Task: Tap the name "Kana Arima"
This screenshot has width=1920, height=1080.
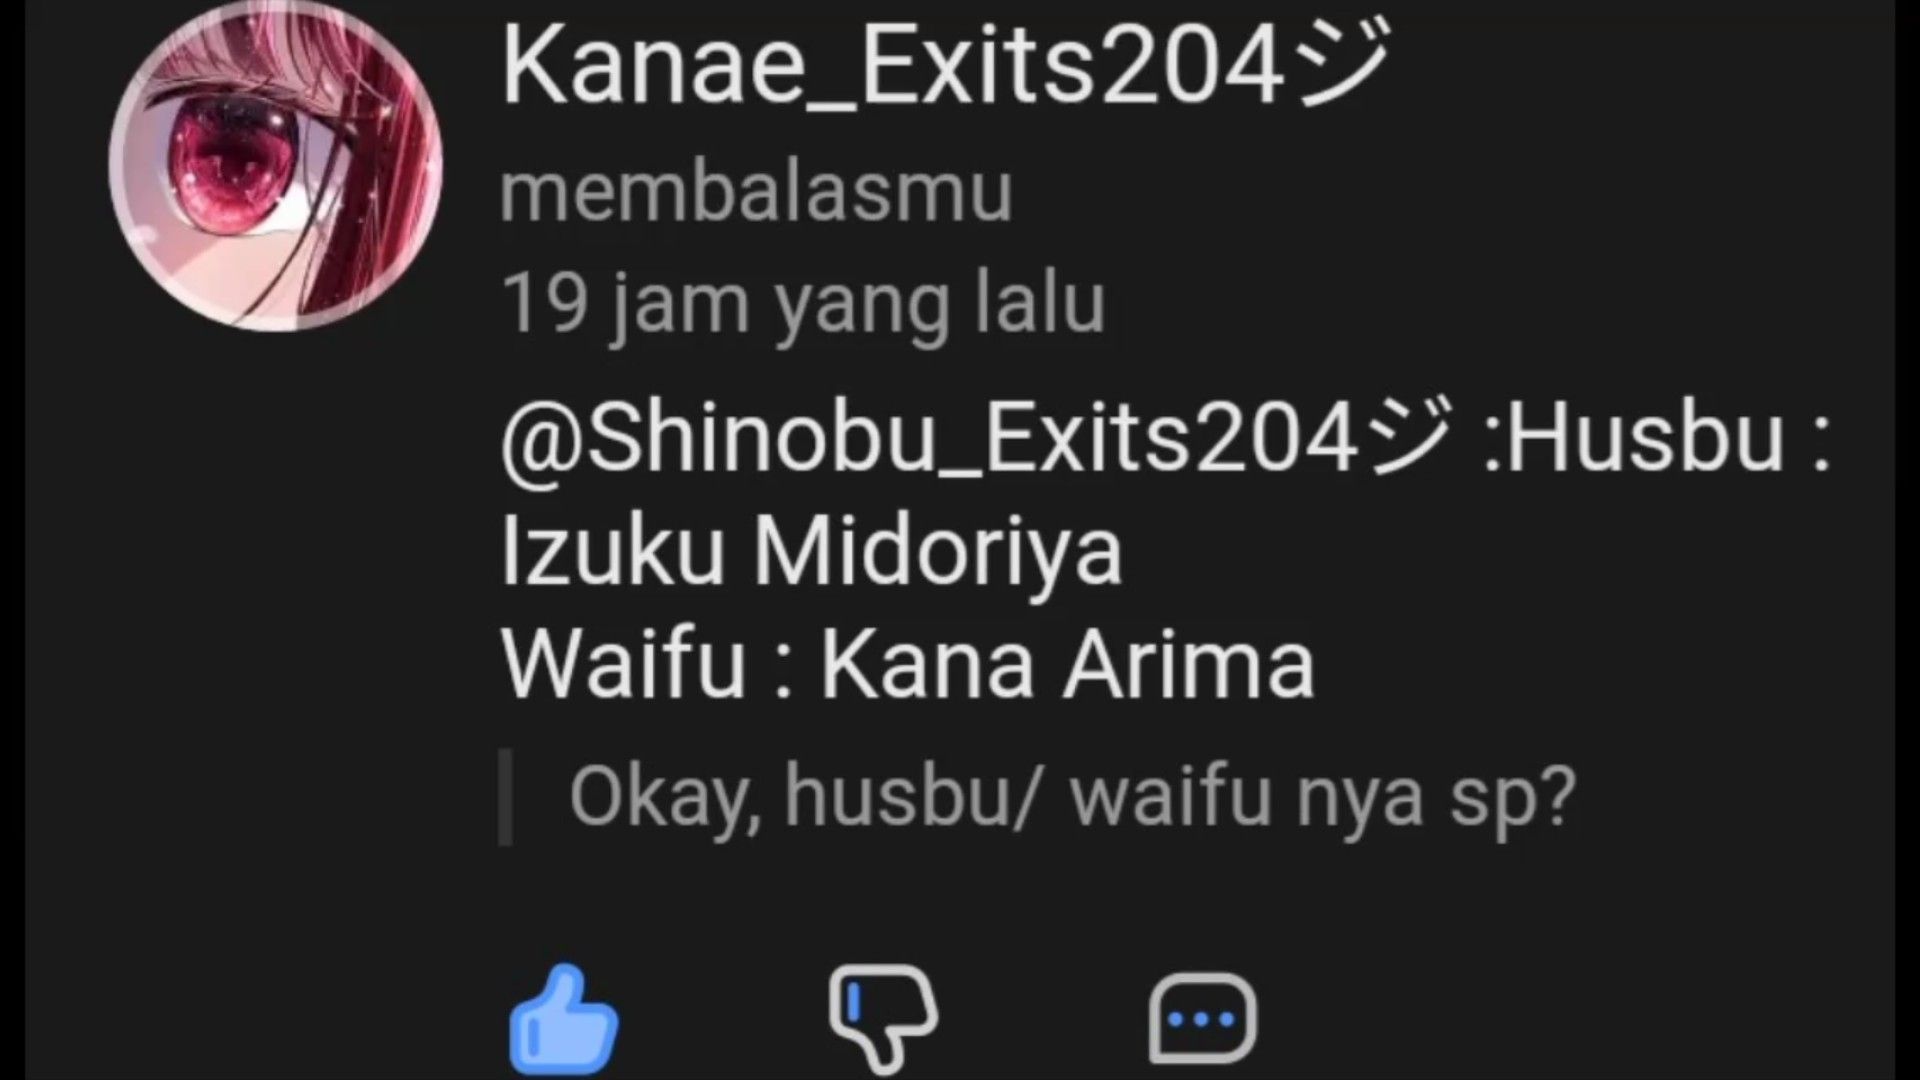Action: 1067,664
